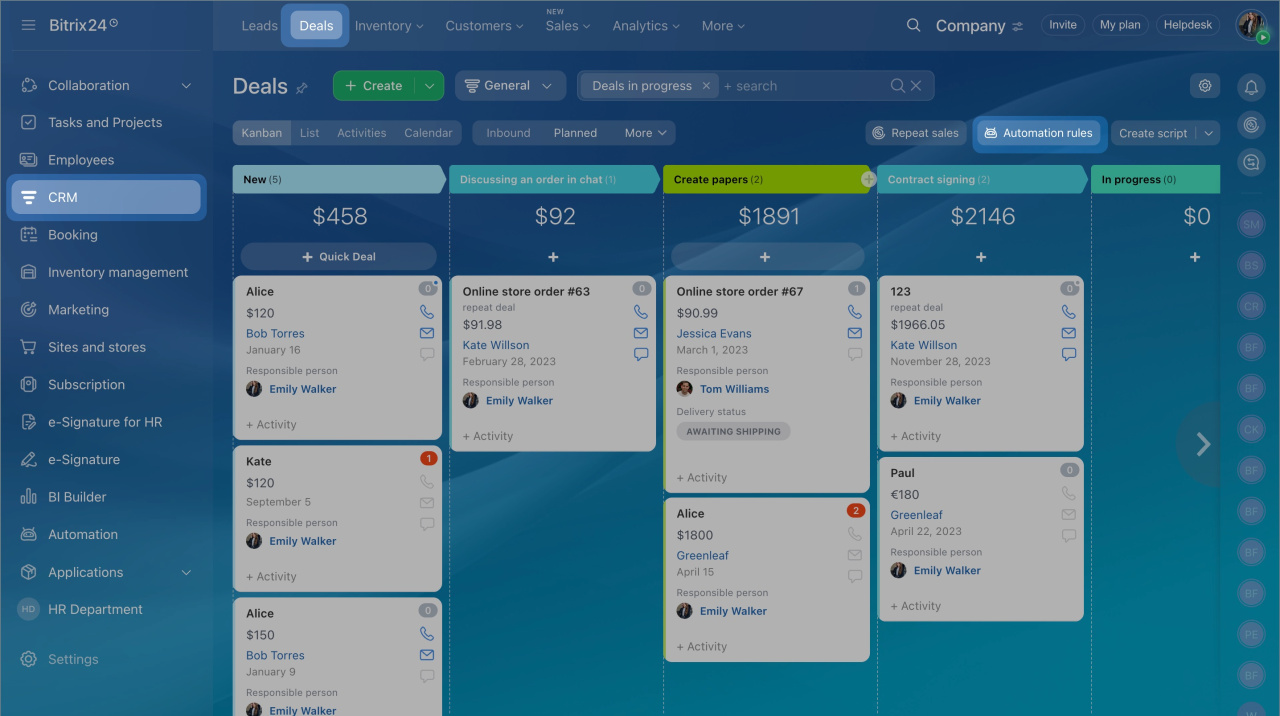
Task: Click the hamburger menu icon beside Bitrix24
Action: [28, 25]
